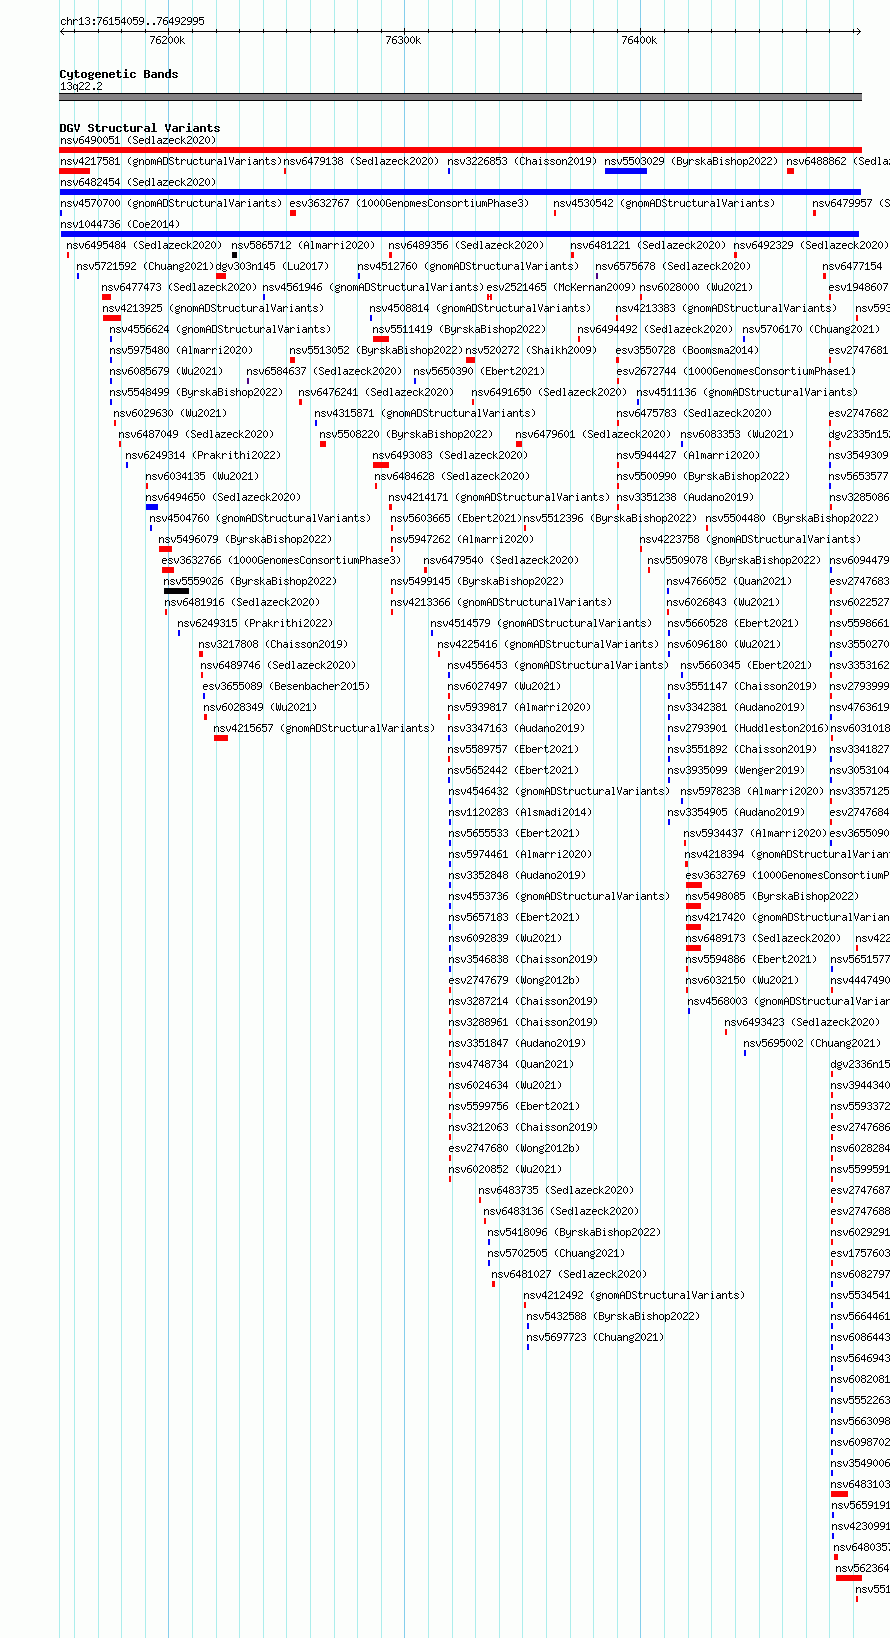Click esv2521465 (McKernan2009) label

click(561, 288)
